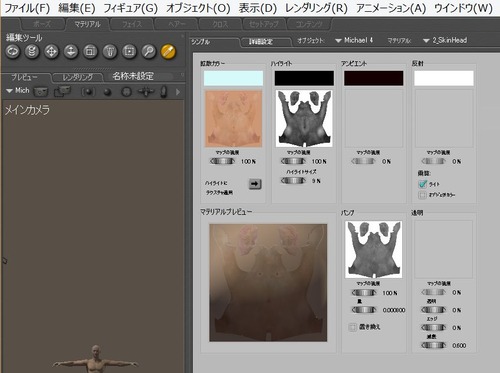This screenshot has width=500, height=373.
Task: Select the Twist editing tool
Action: (x=32, y=52)
